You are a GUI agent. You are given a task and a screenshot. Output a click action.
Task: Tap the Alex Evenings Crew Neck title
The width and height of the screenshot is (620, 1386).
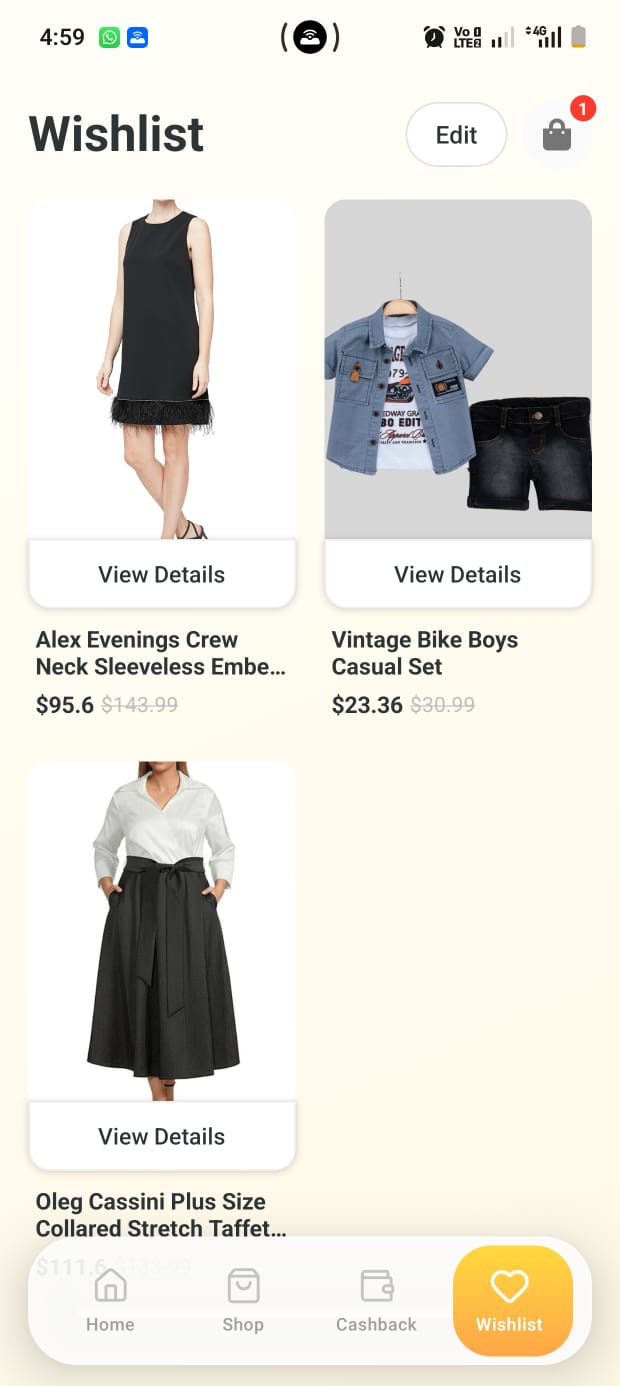[x=161, y=653]
